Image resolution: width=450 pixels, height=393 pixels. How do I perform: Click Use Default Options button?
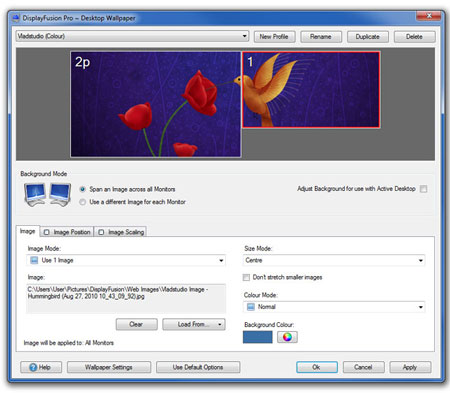coord(198,367)
